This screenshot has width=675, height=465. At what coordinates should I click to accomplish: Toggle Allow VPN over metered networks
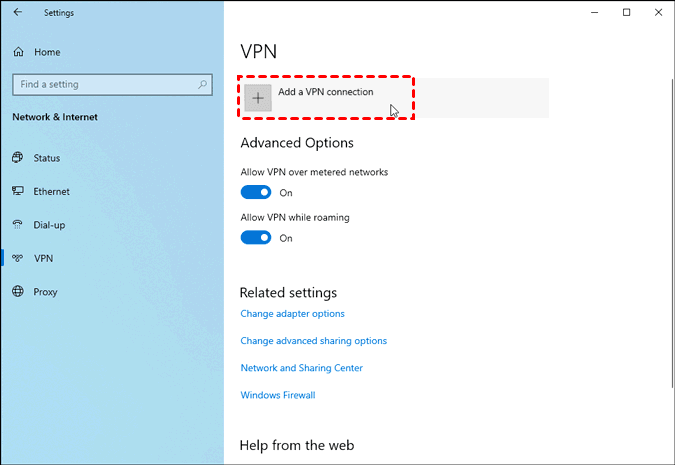256,192
